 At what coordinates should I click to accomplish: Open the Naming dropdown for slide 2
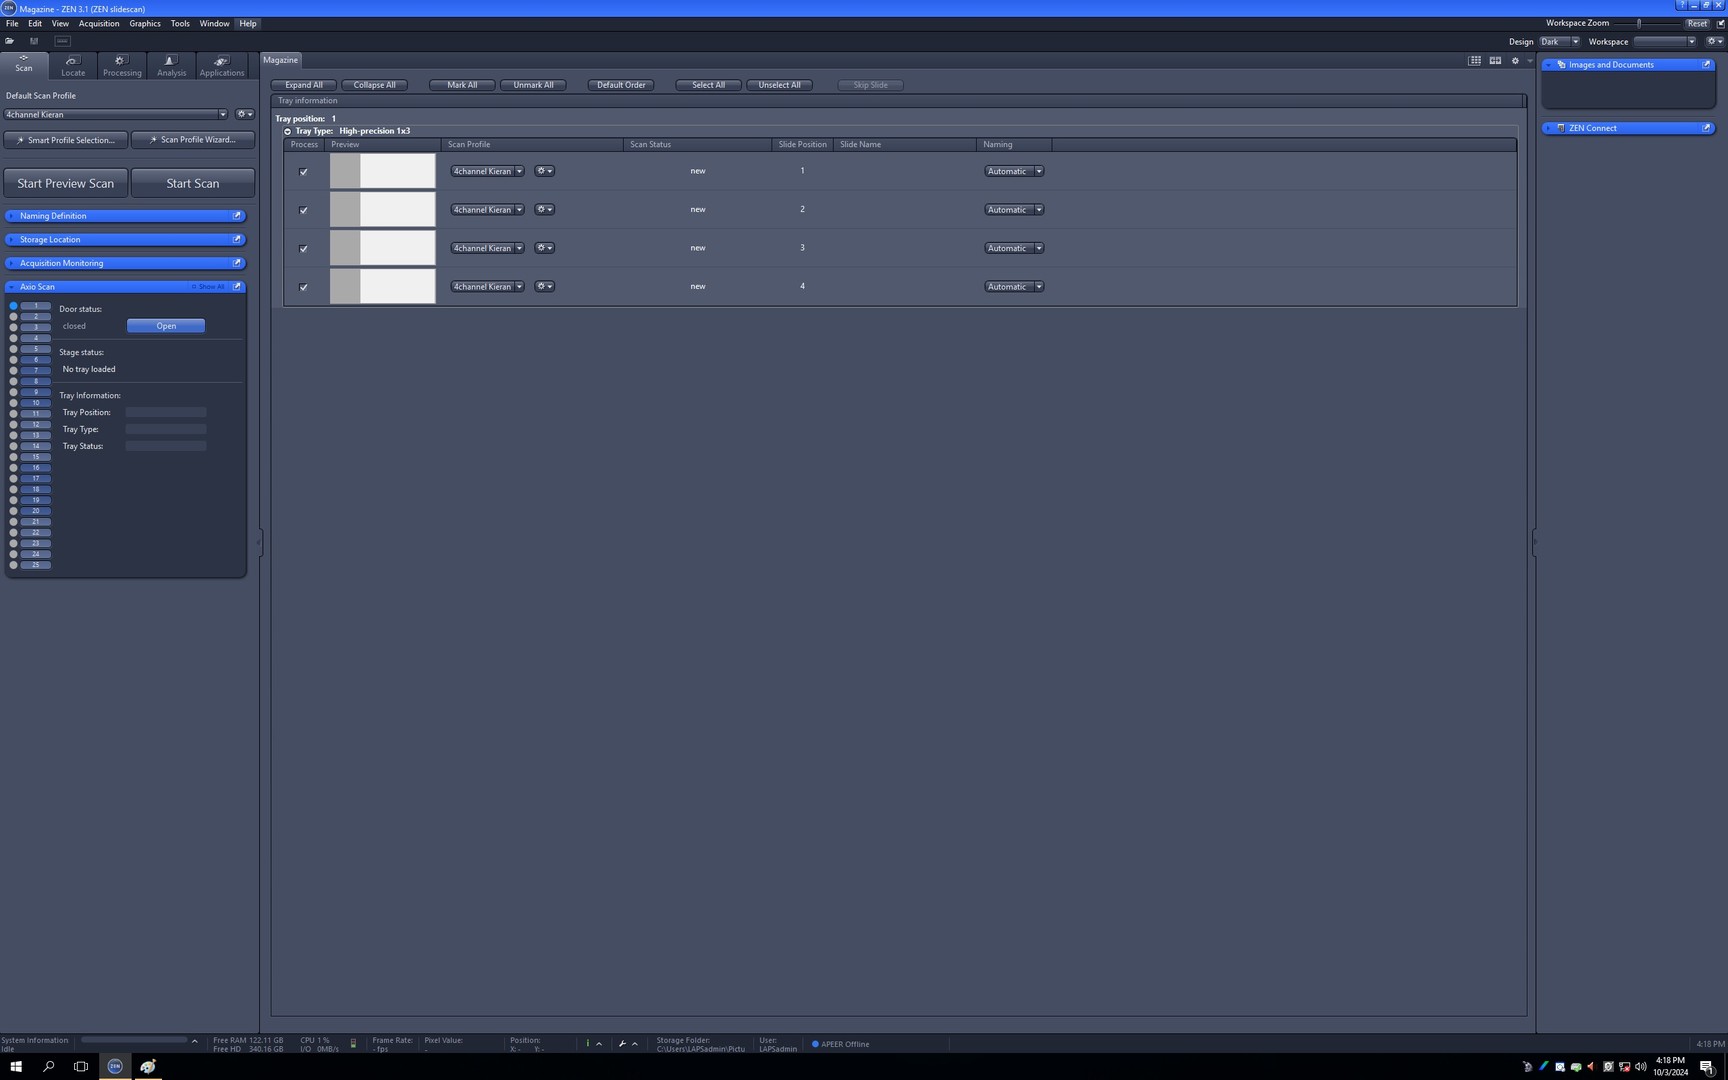click(x=1013, y=210)
